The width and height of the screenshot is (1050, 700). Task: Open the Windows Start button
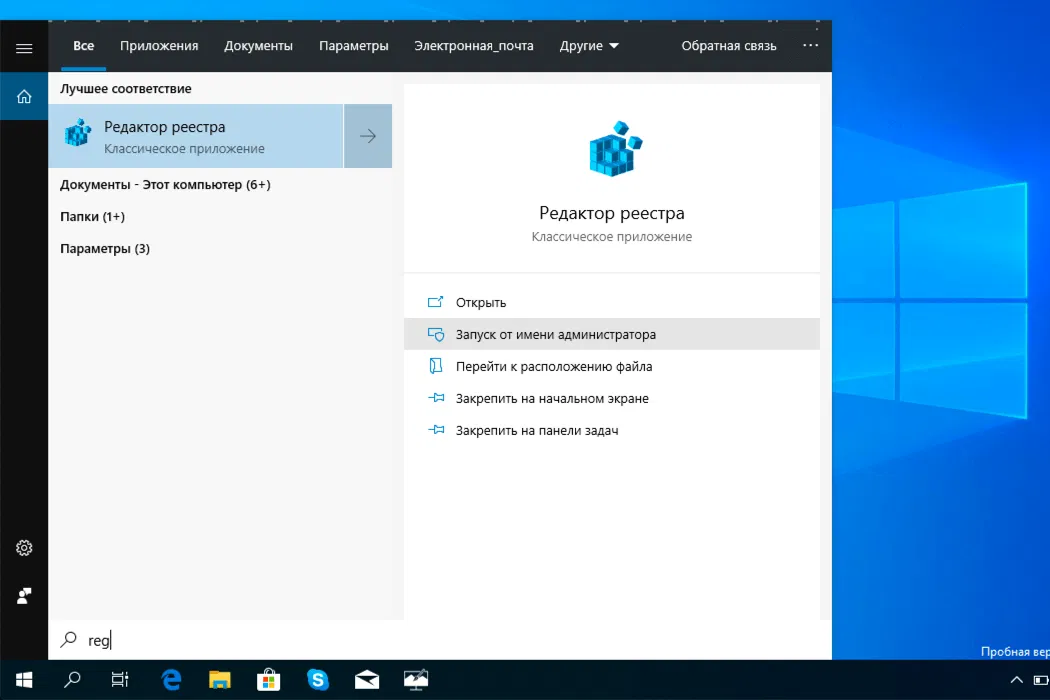point(24,680)
